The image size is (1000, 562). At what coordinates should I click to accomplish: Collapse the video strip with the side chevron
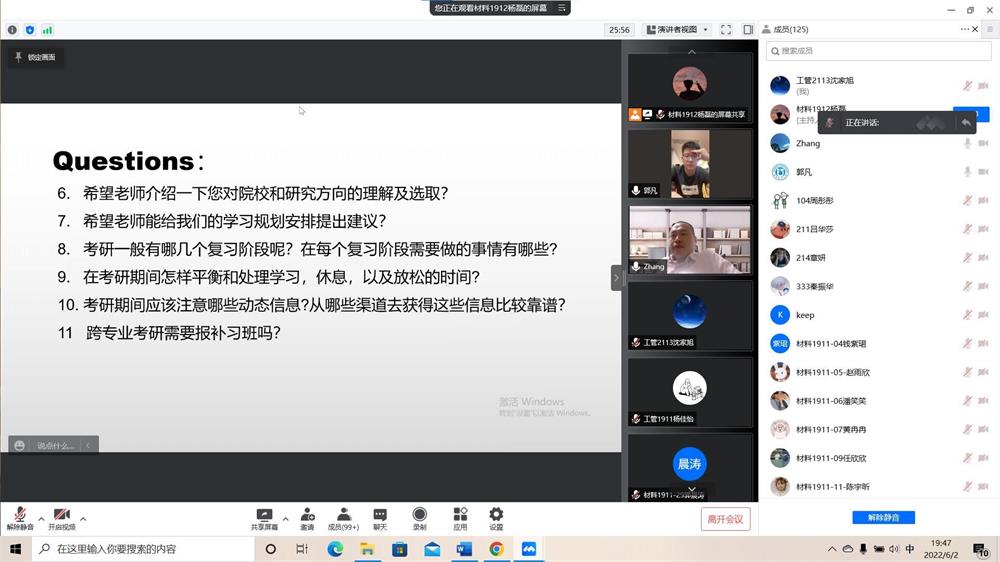point(616,278)
